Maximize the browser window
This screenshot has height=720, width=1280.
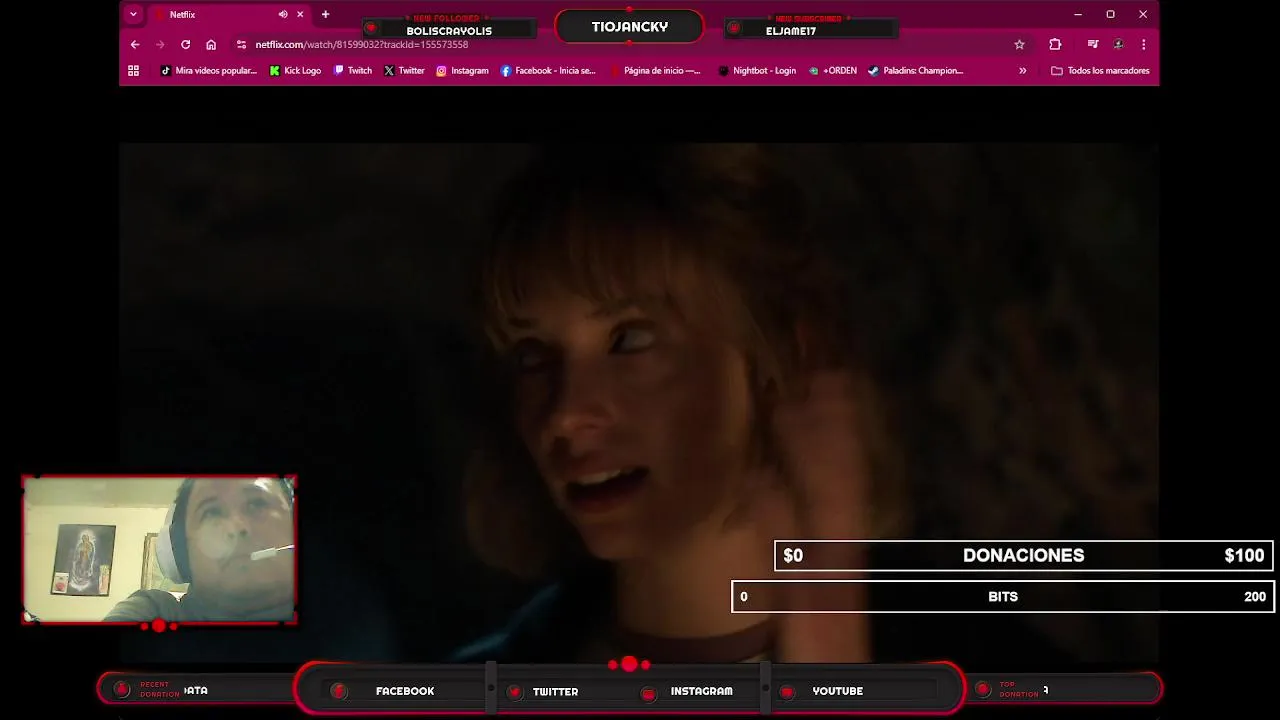[1110, 14]
